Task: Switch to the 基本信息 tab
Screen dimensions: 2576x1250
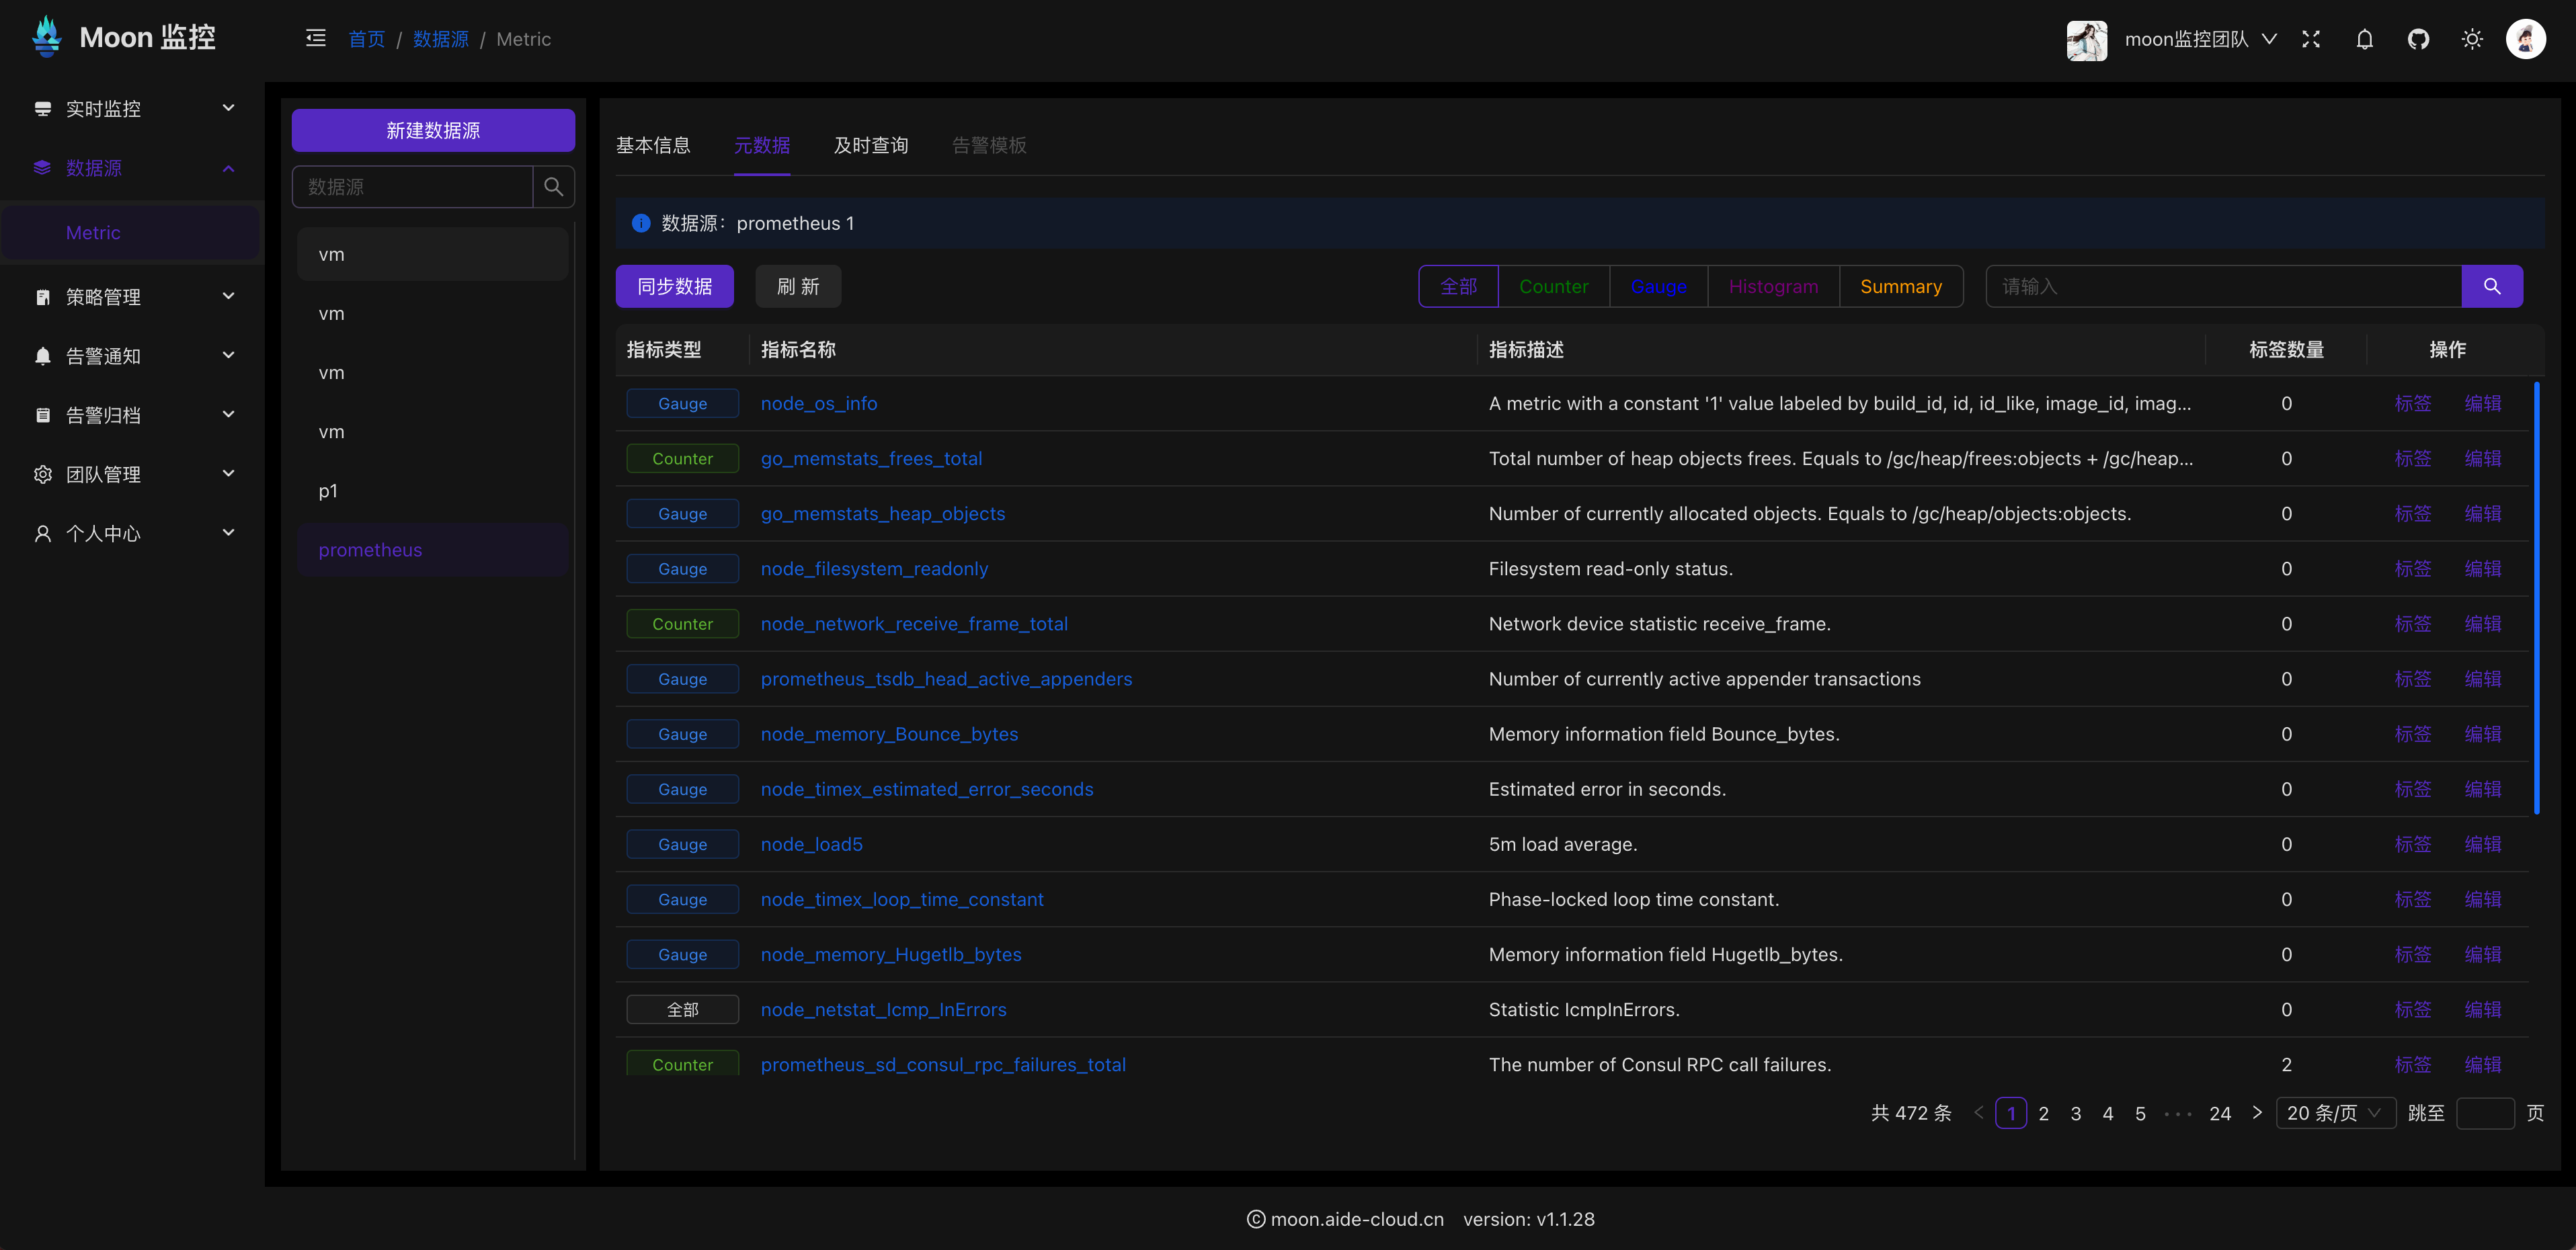Action: pos(653,145)
